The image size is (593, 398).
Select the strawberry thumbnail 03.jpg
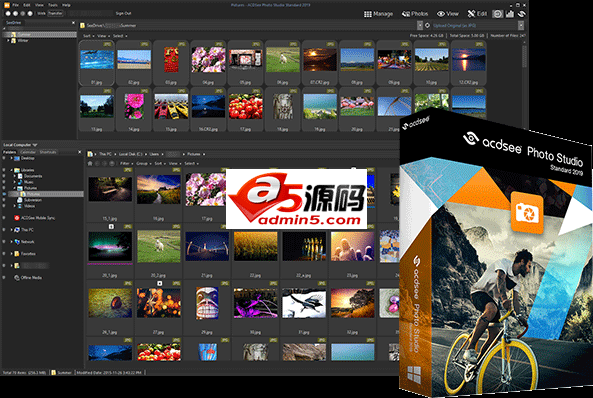point(171,63)
